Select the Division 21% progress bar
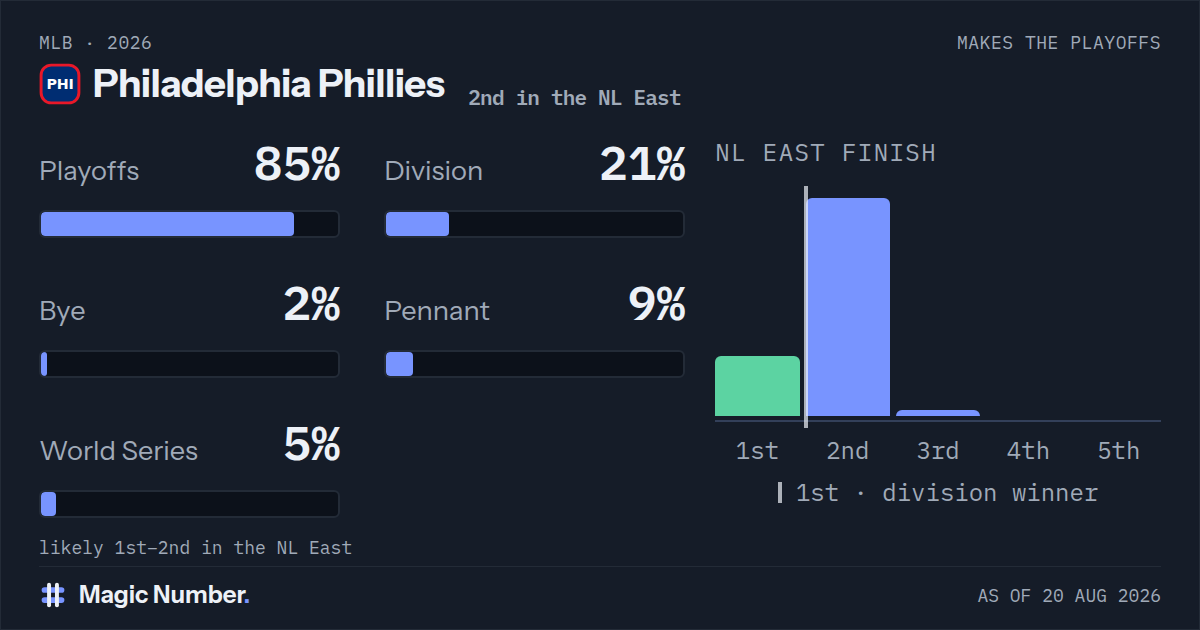This screenshot has height=630, width=1200. click(x=535, y=224)
